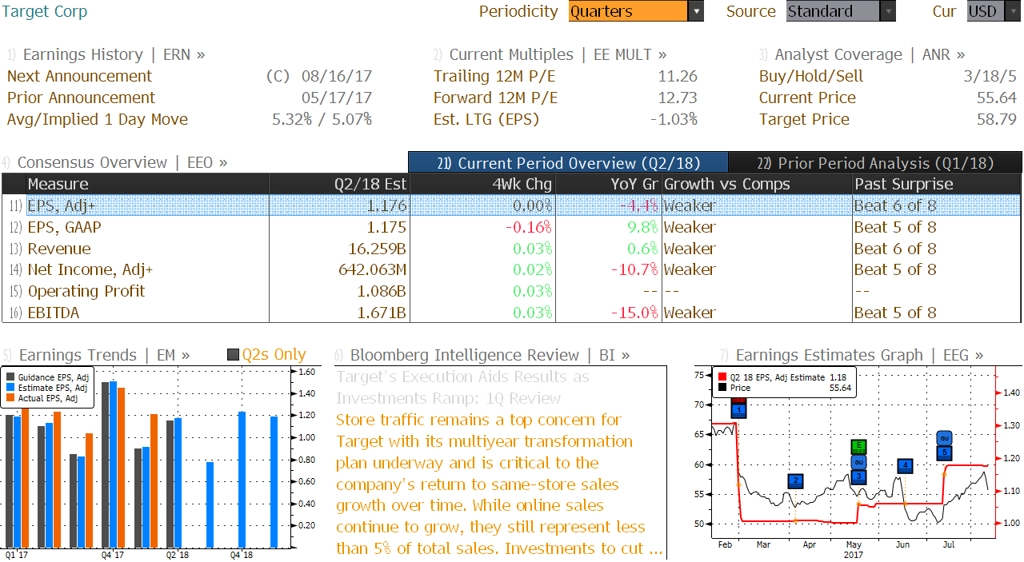Select the Net Income, Adj+ row
1024x562 pixels.
pos(511,270)
